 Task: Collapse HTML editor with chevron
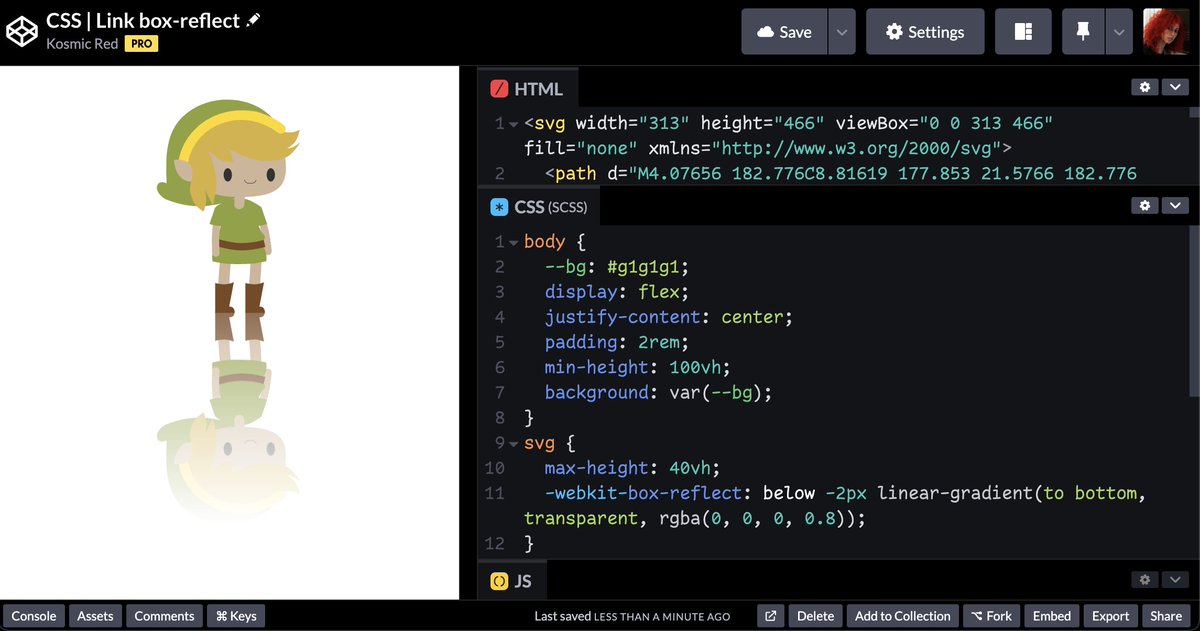[x=1175, y=88]
